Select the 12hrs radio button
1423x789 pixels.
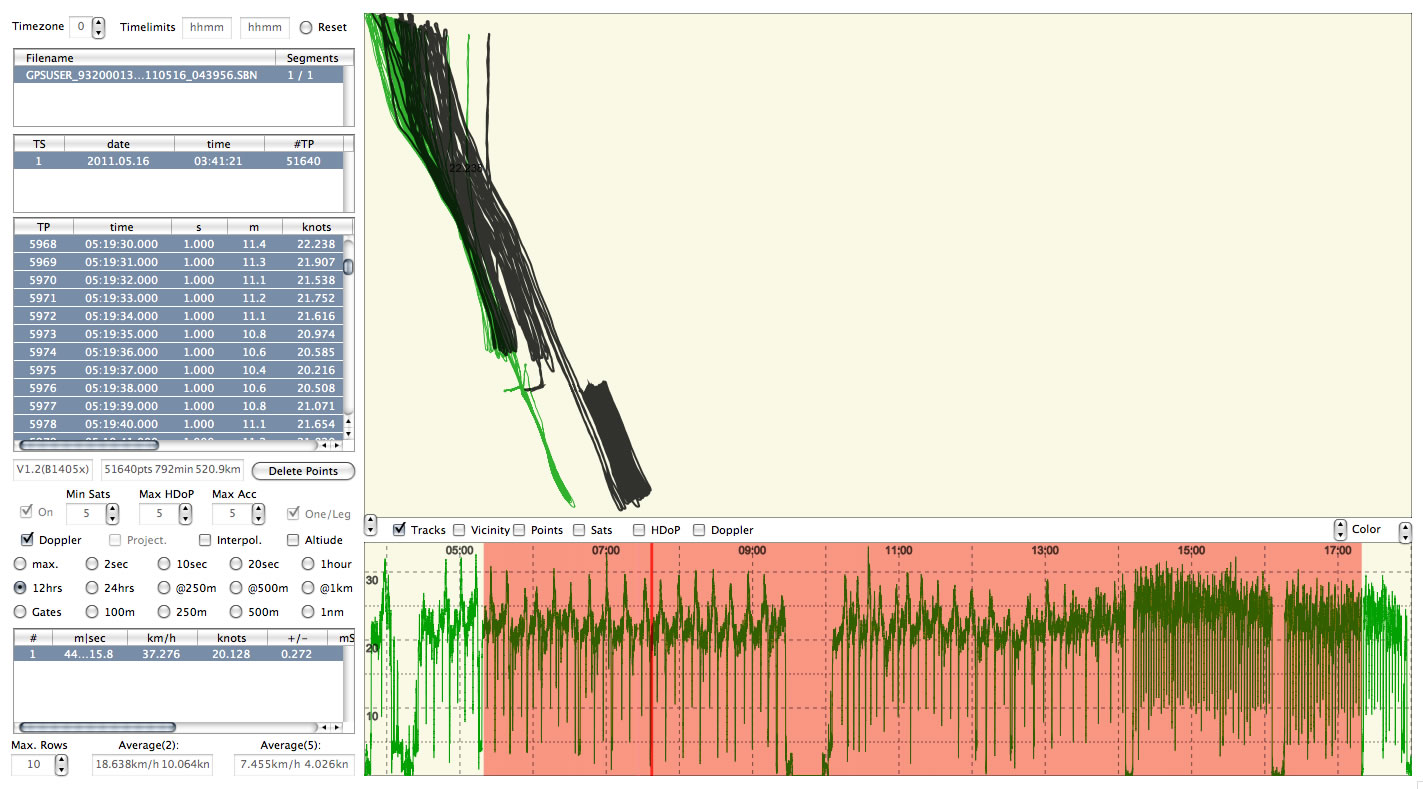[21, 588]
